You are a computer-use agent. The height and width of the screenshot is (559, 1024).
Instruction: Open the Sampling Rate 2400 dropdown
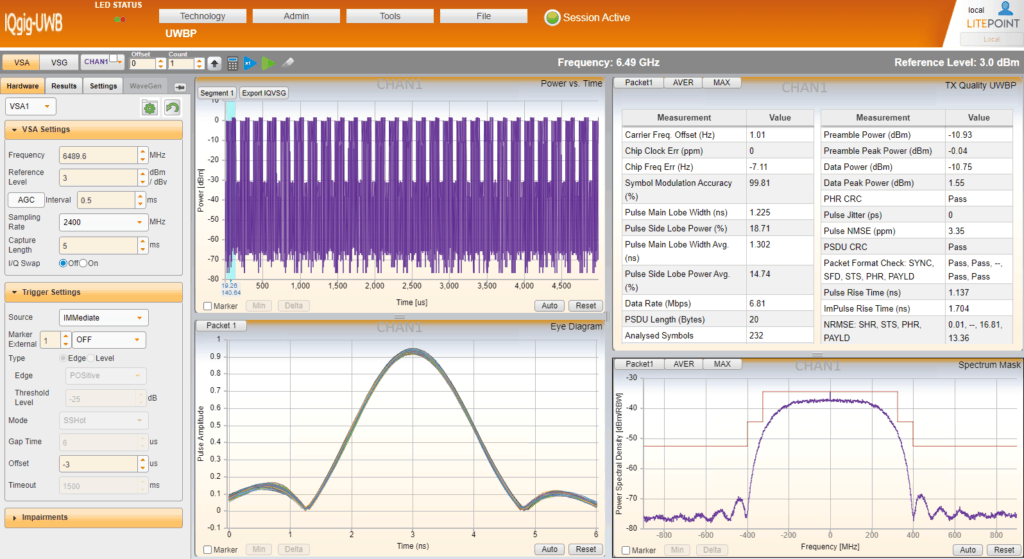104,222
